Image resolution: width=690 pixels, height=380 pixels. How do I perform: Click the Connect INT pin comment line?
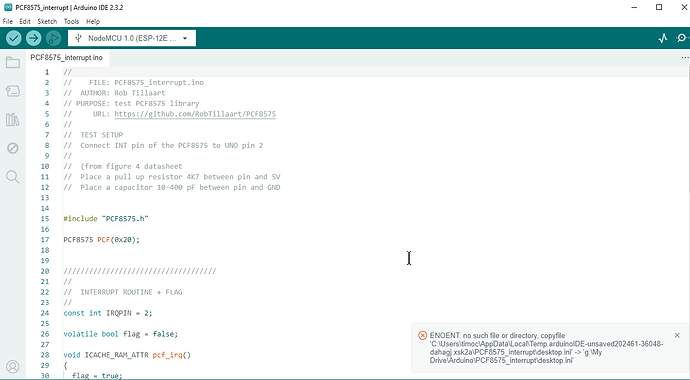pos(163,146)
